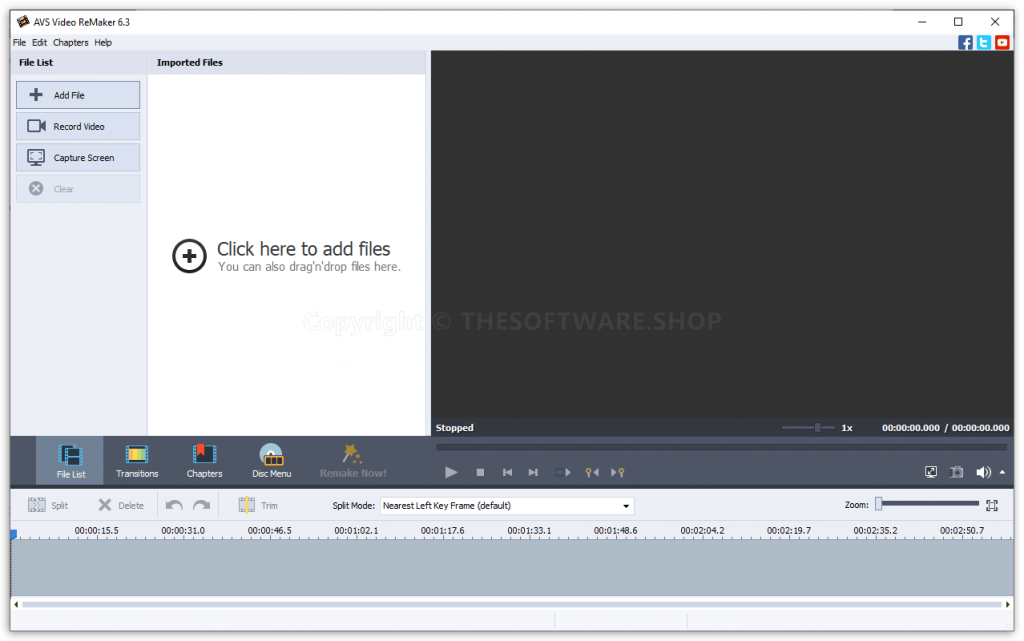Screen dimensions: 1024x641
Task: Click the AVS Video ReMaker app icon
Action: 23,22
